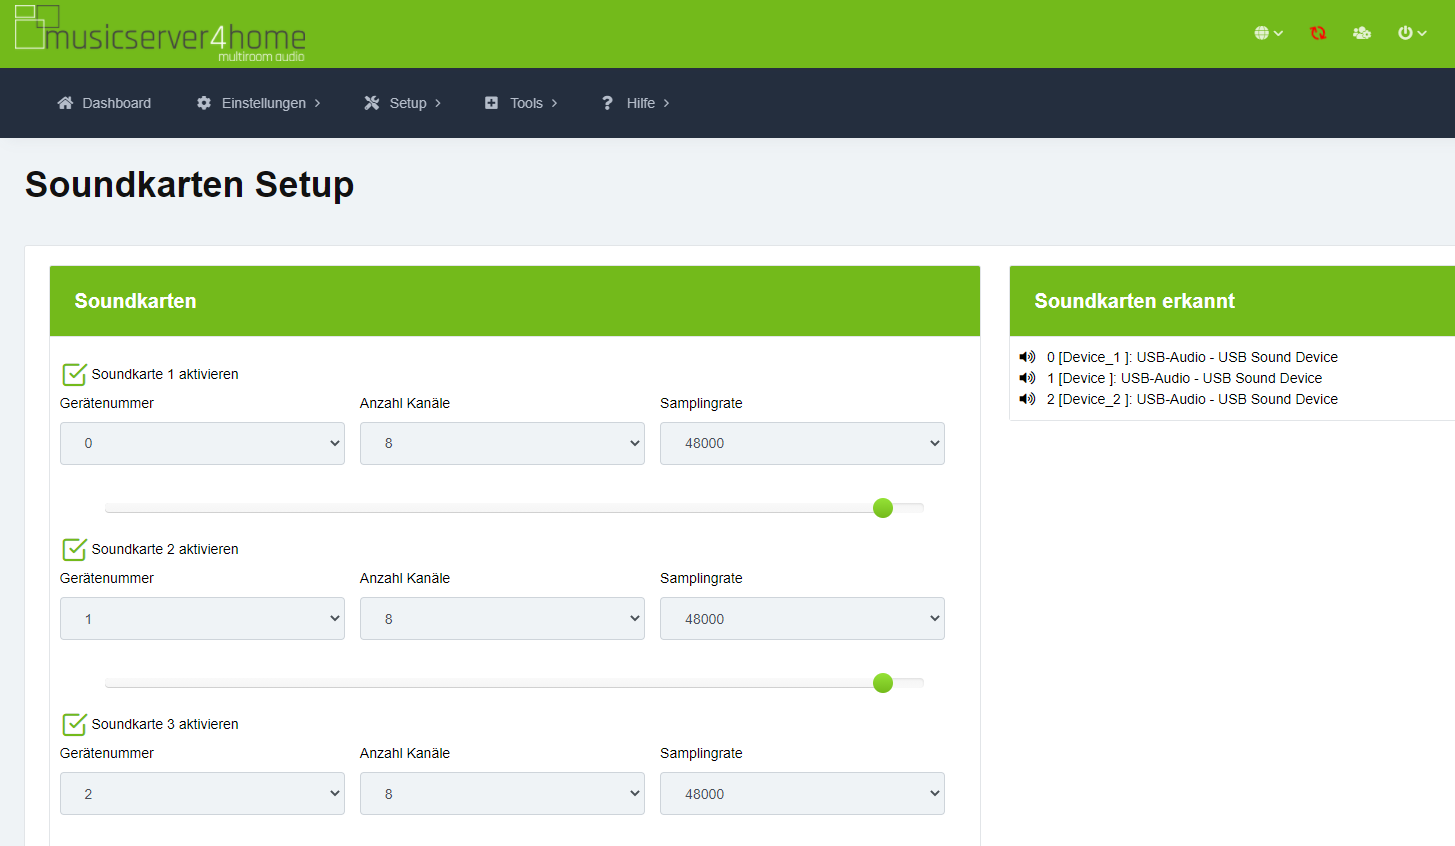The image size is (1455, 846).
Task: Click the musicserver4home logo
Action: click(160, 34)
